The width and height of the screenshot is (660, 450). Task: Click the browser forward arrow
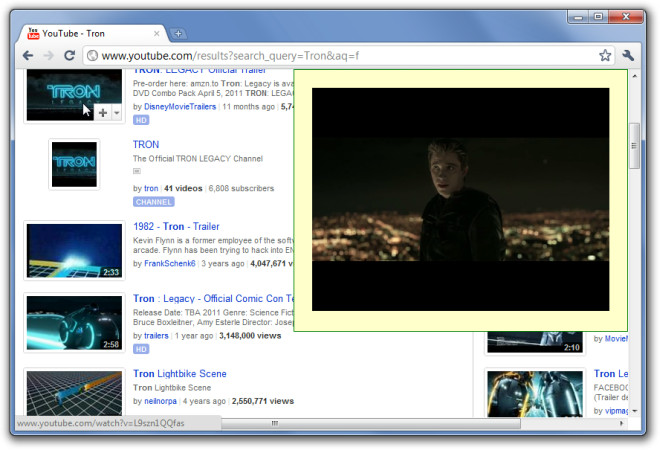pos(49,56)
